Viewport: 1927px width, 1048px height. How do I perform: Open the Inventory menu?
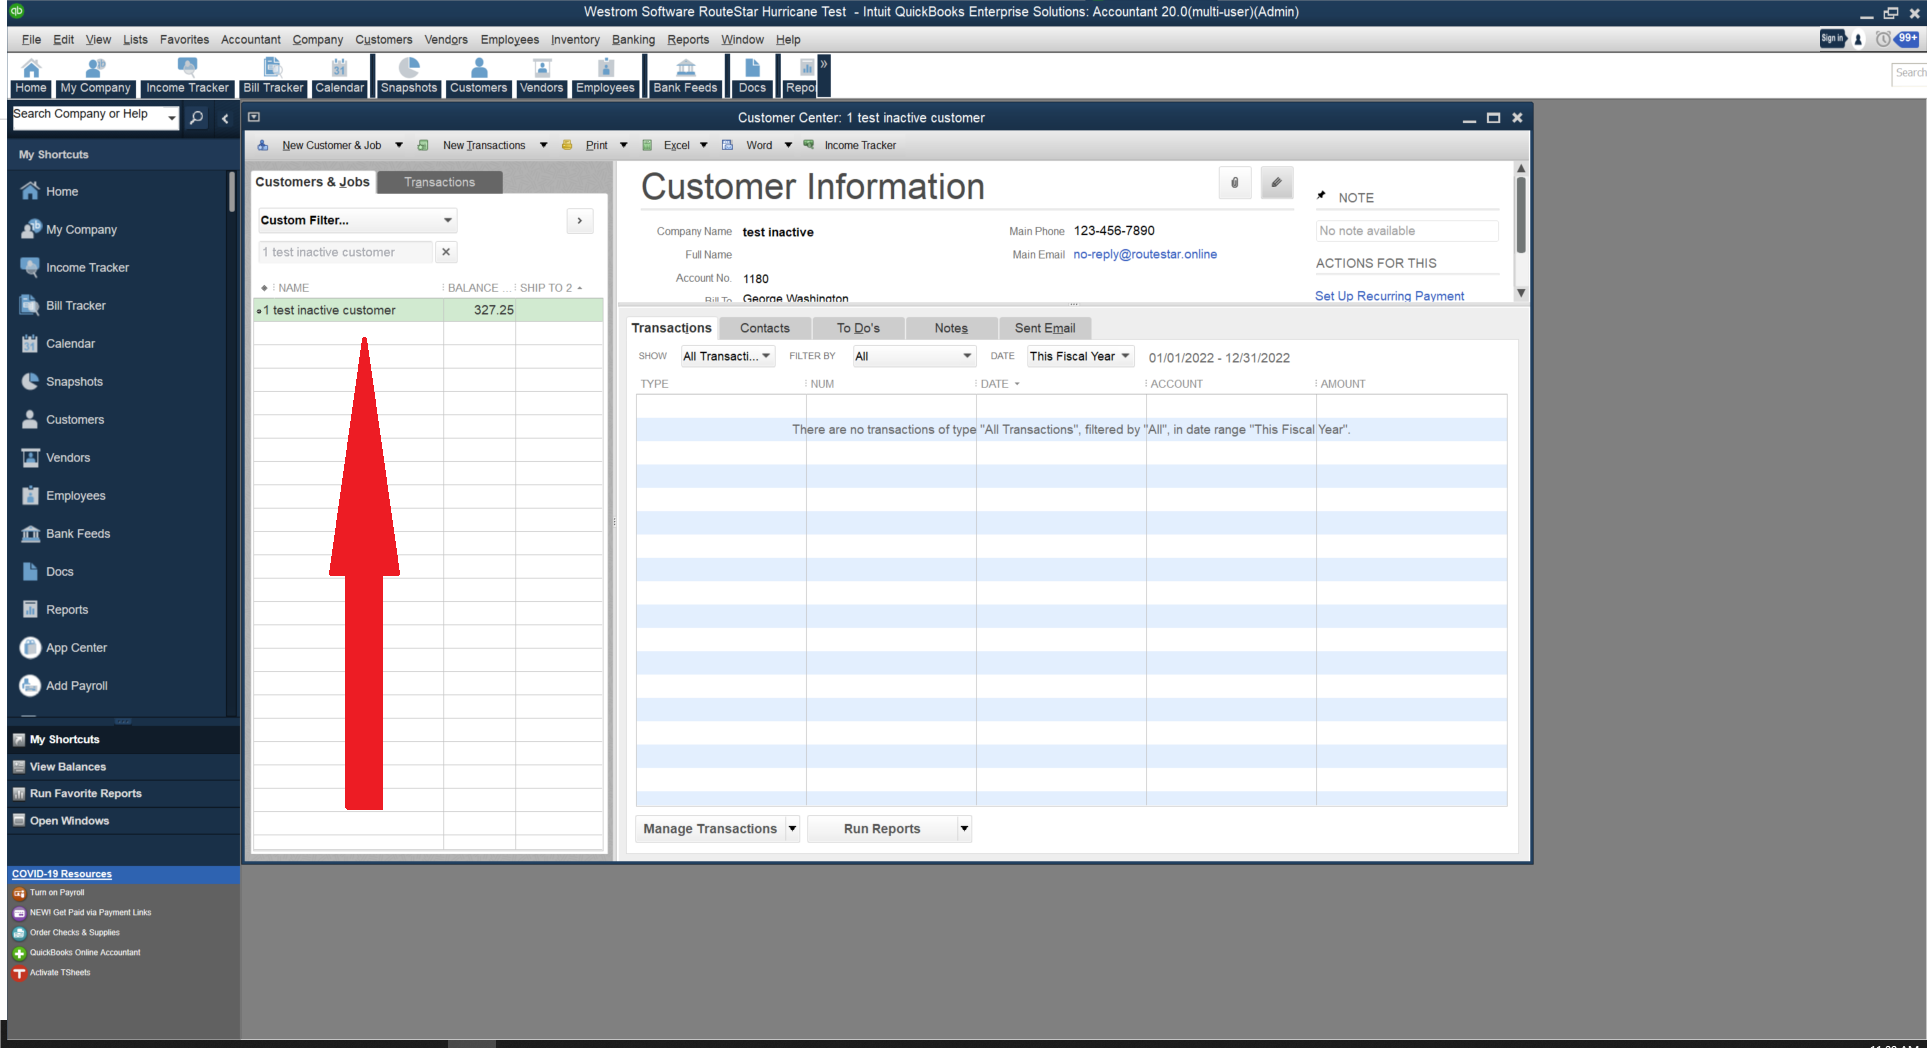pos(575,40)
